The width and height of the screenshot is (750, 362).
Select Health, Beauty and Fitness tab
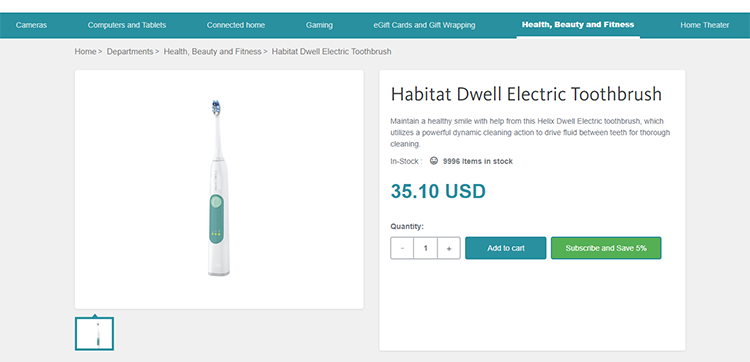(578, 24)
